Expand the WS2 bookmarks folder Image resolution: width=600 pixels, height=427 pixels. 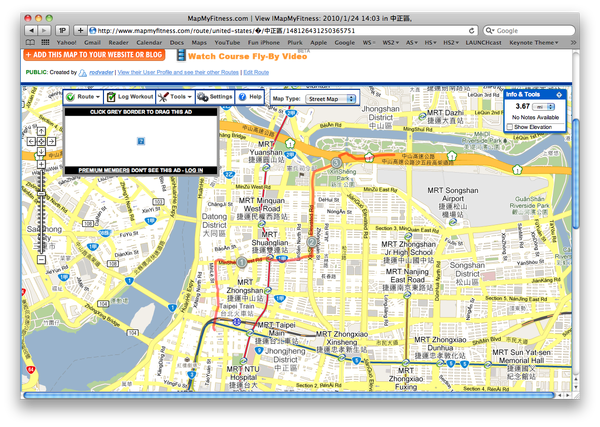[x=390, y=42]
